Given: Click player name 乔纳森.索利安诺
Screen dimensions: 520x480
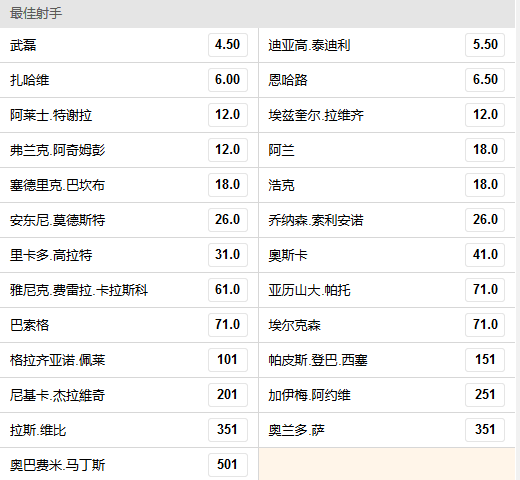Looking at the screenshot, I should 316,220.
